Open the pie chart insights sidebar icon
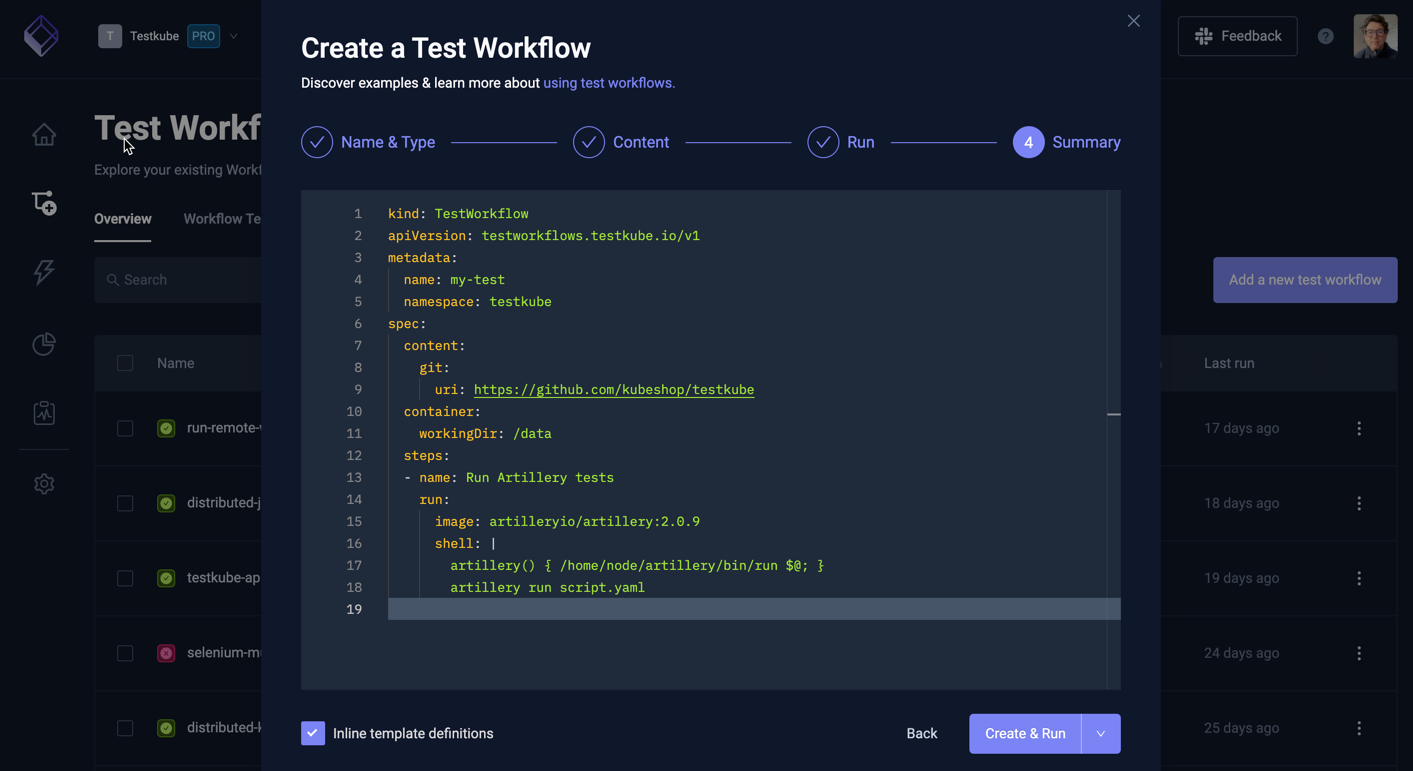This screenshot has width=1413, height=771. 44,344
